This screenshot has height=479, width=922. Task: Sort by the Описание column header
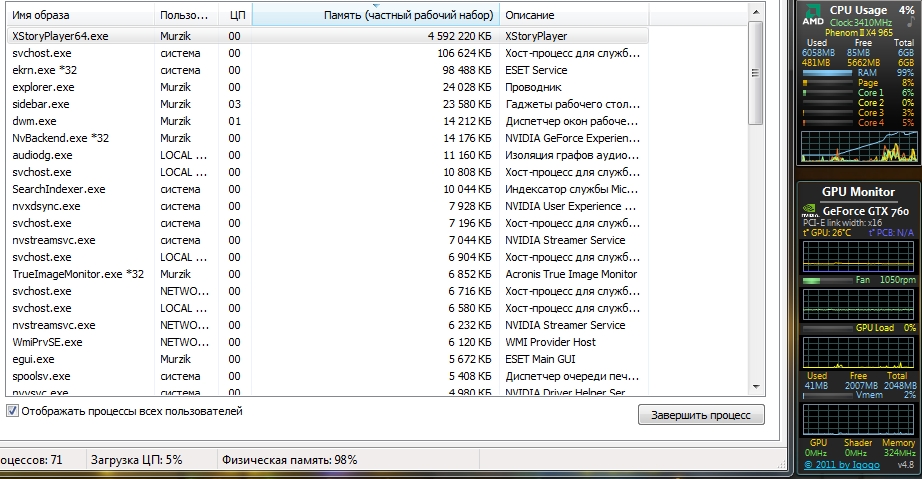coord(574,15)
